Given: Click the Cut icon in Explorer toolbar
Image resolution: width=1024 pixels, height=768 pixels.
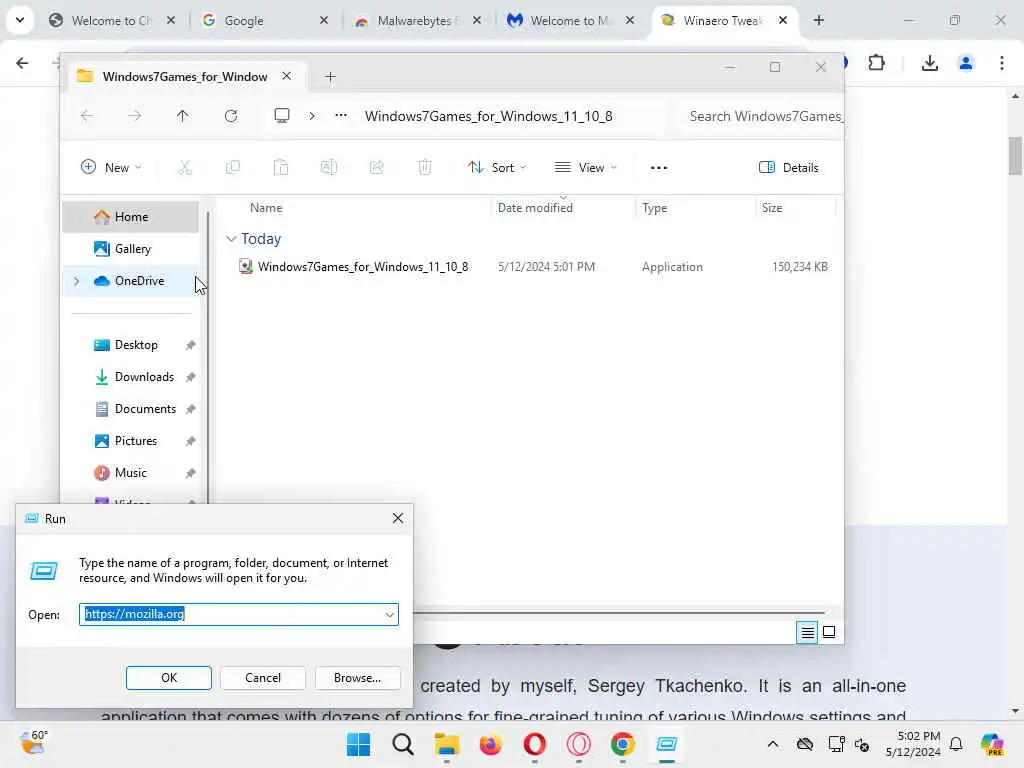Looking at the screenshot, I should point(185,168).
